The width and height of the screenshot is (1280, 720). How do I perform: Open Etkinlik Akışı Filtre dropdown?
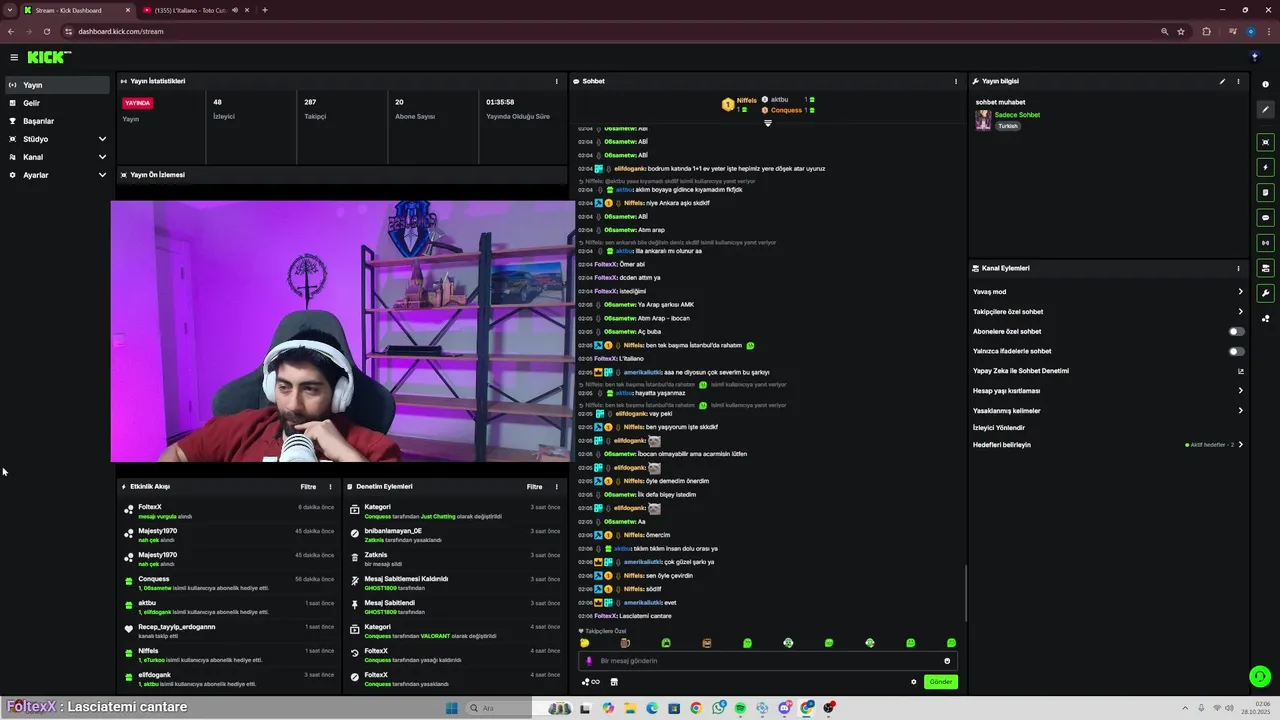308,487
